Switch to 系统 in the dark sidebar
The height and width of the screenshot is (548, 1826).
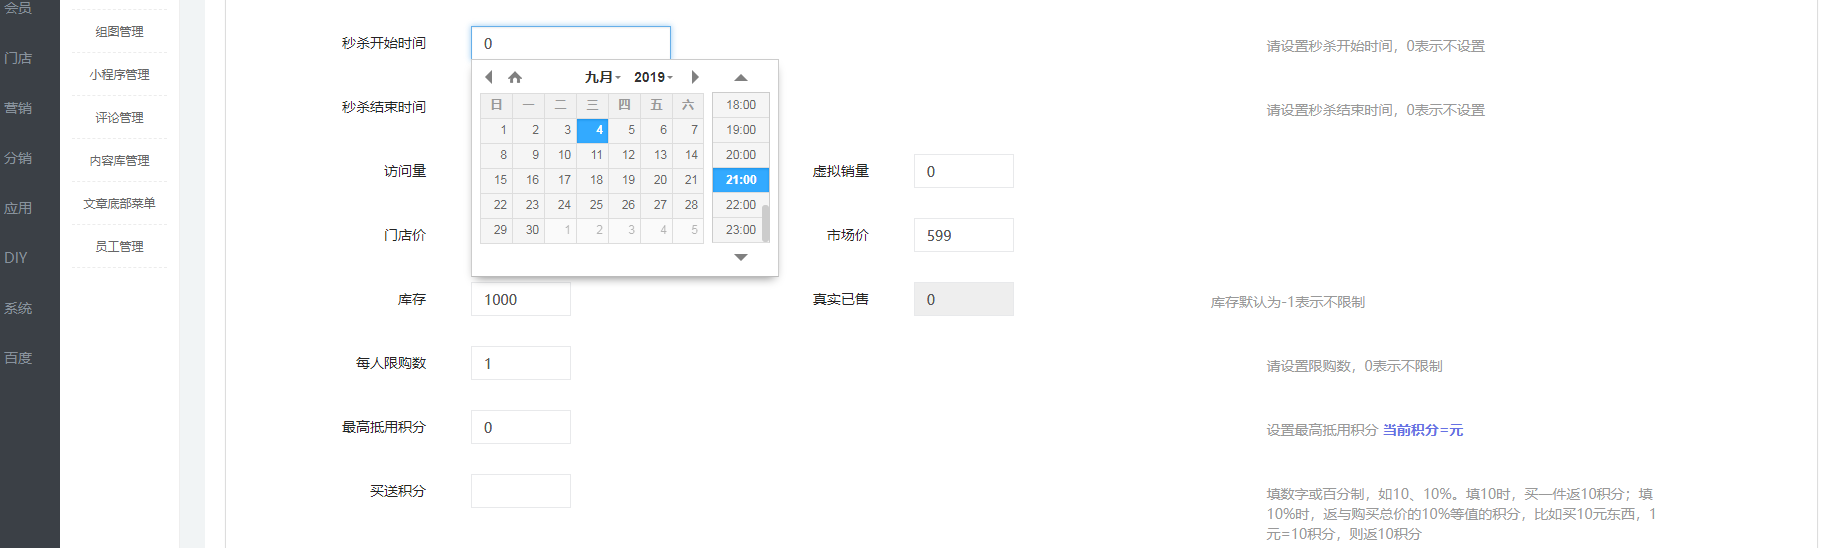point(18,308)
